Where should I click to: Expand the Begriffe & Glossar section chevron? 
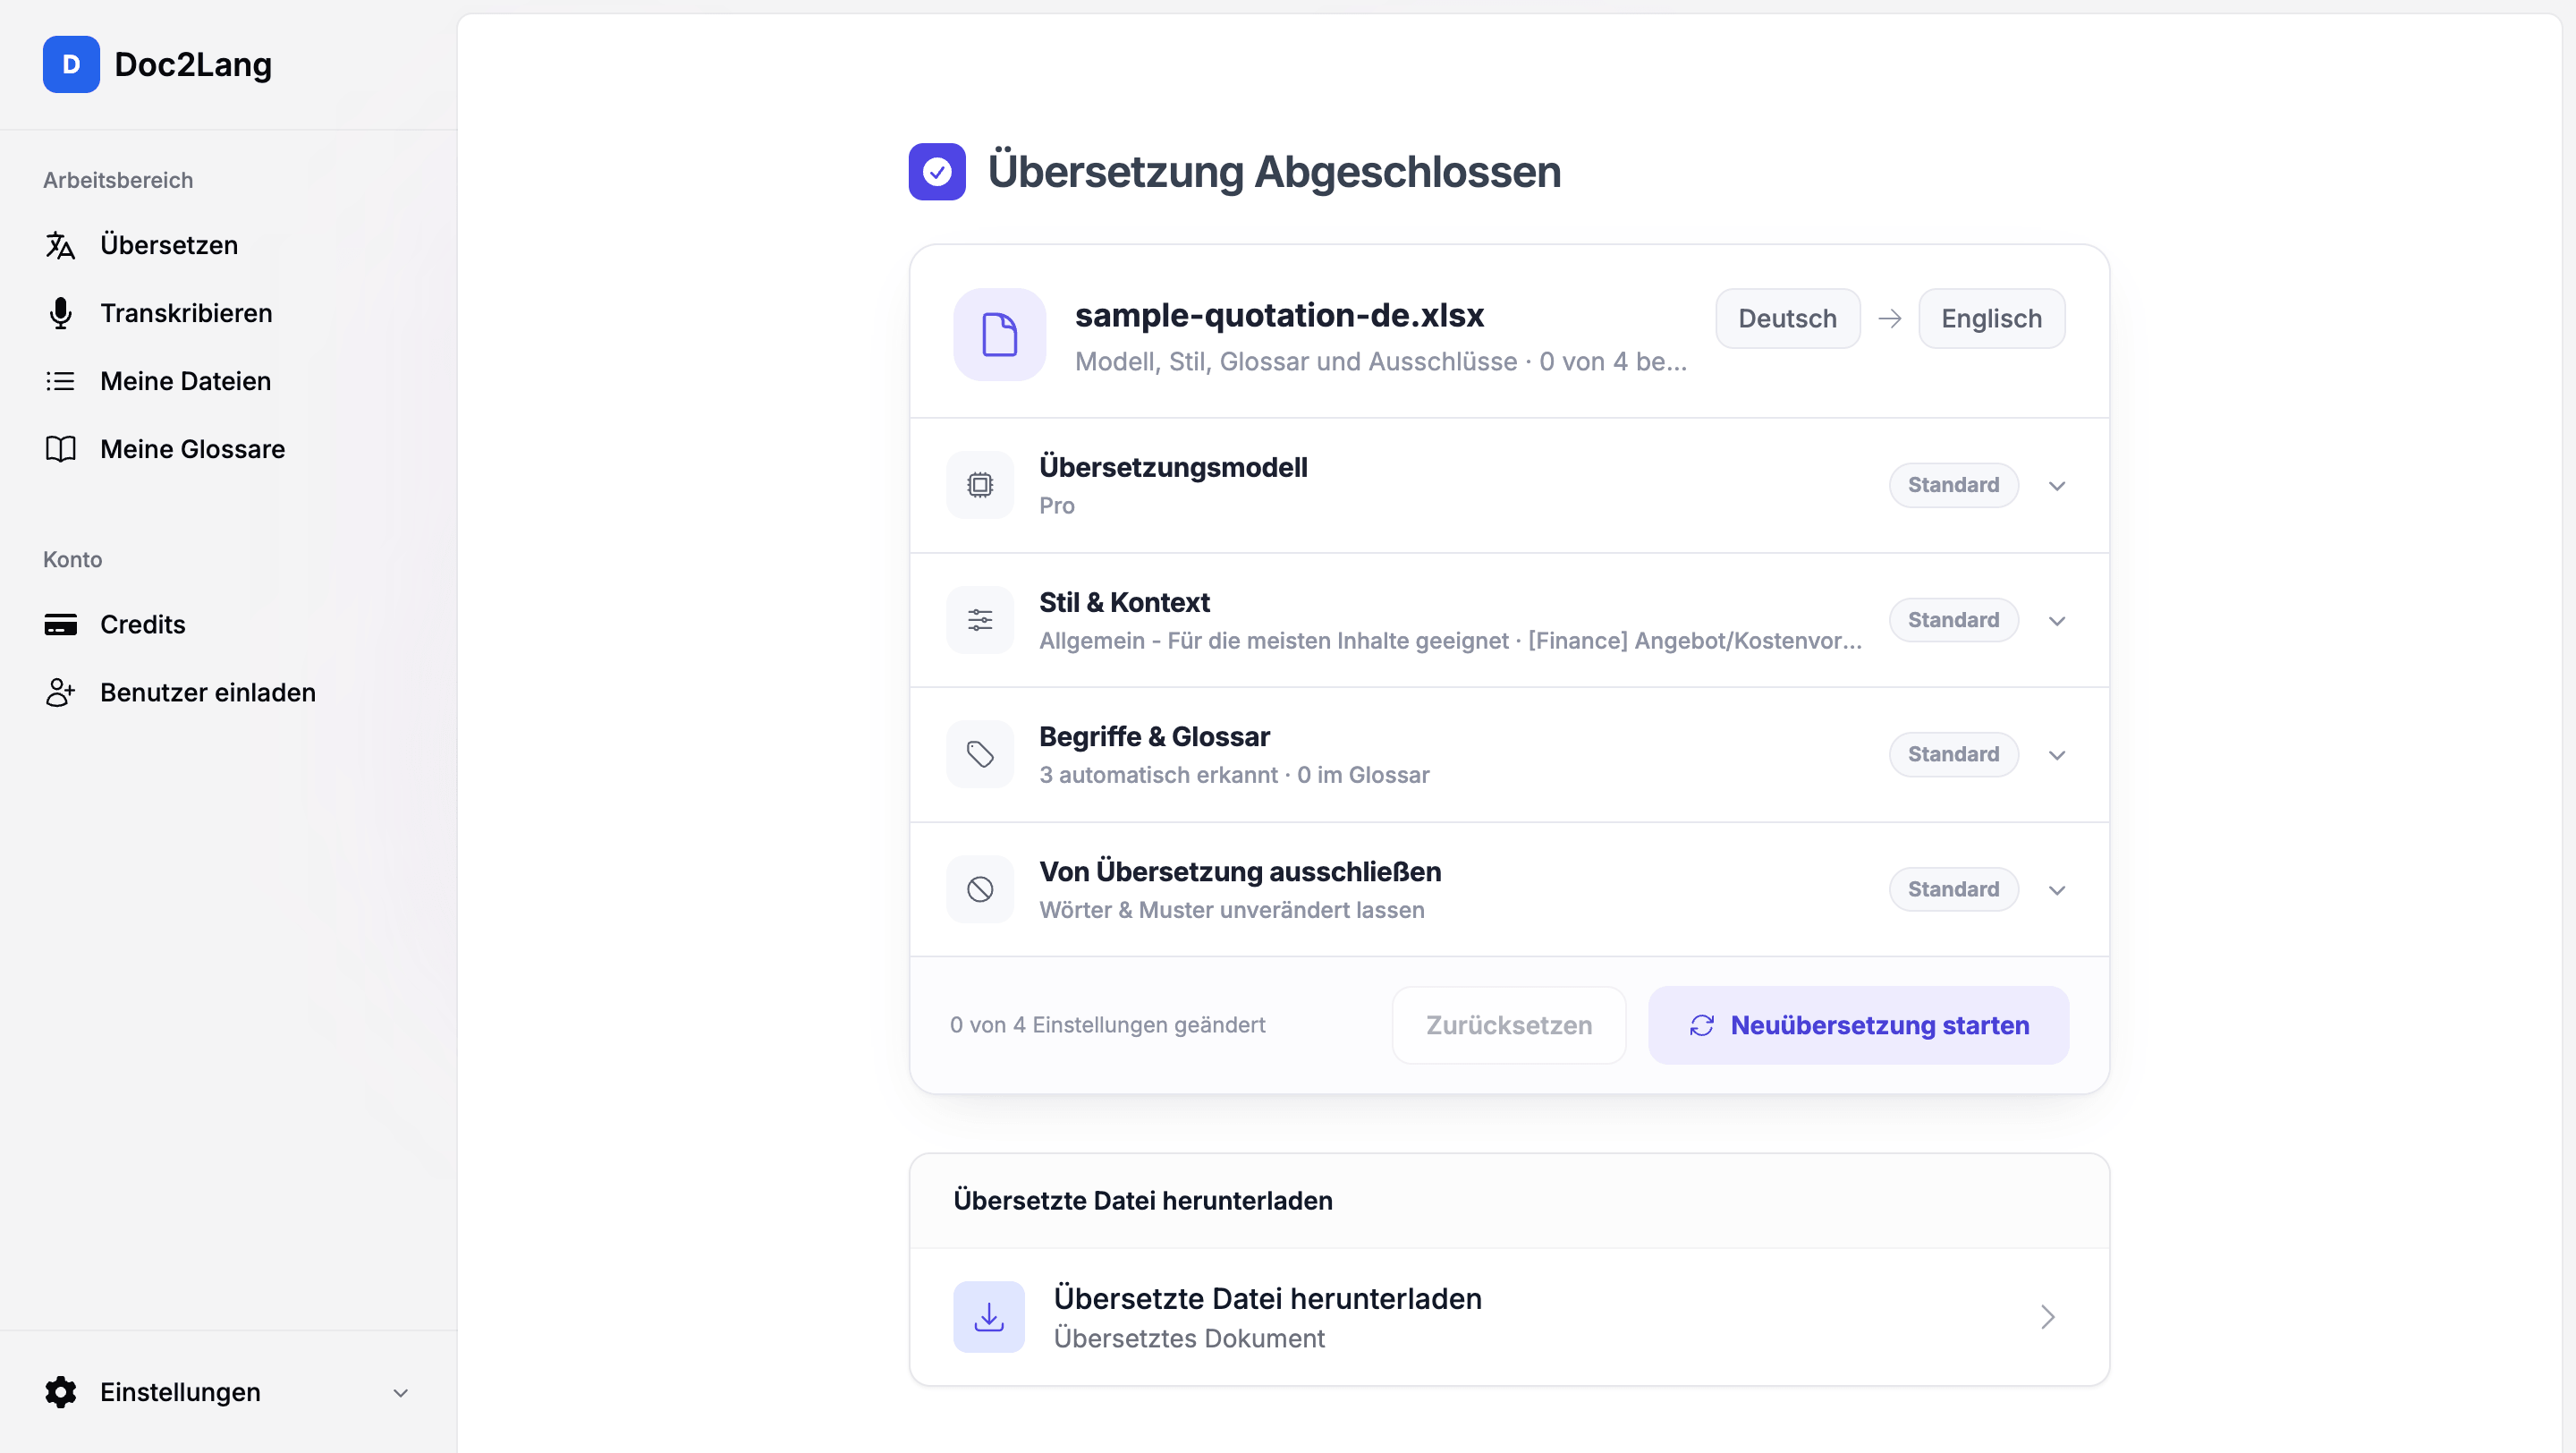point(2056,755)
